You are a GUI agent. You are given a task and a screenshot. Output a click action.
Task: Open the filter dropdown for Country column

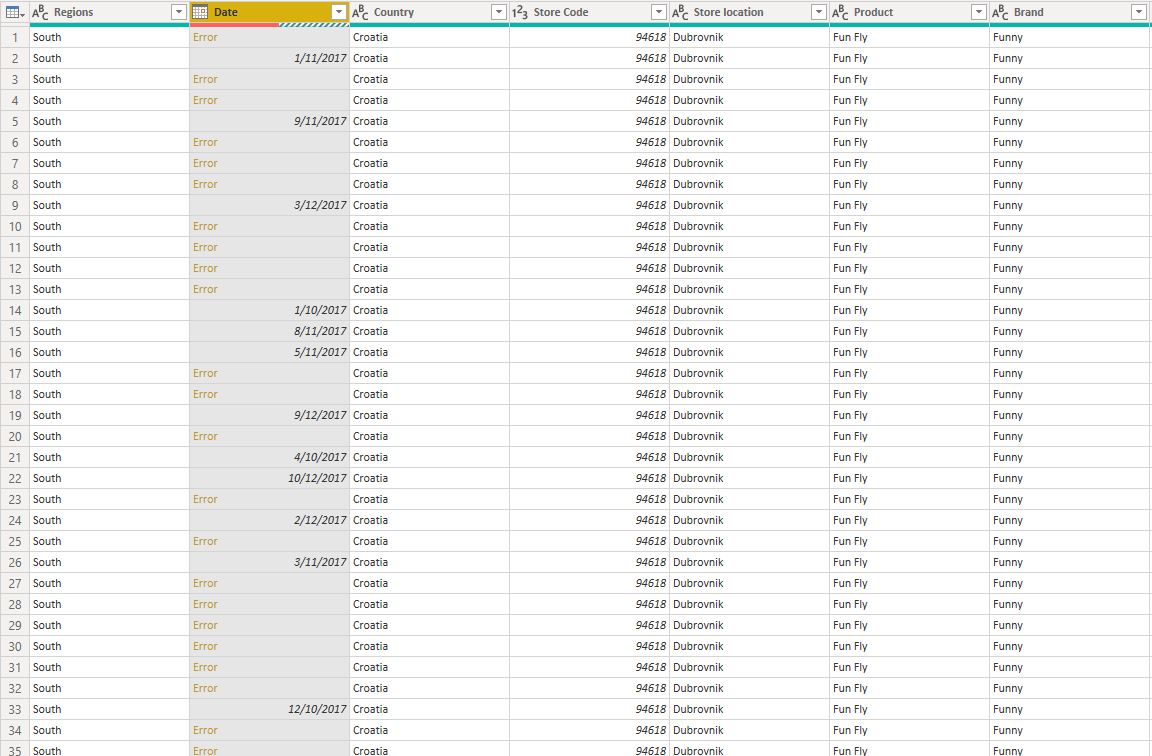pos(499,12)
